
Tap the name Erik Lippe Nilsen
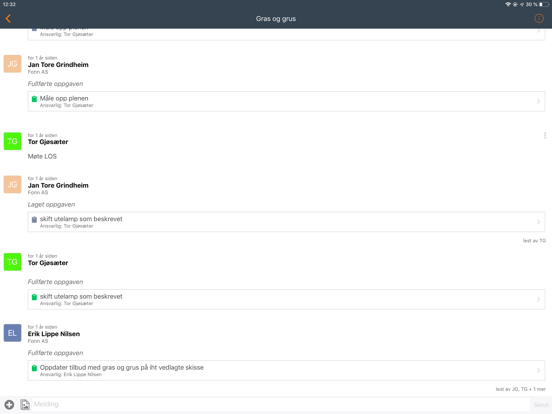coord(54,334)
